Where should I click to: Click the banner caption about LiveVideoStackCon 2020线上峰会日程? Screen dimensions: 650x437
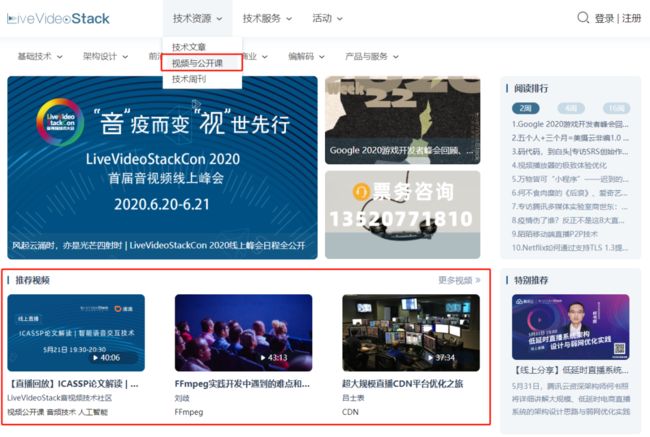(x=158, y=245)
